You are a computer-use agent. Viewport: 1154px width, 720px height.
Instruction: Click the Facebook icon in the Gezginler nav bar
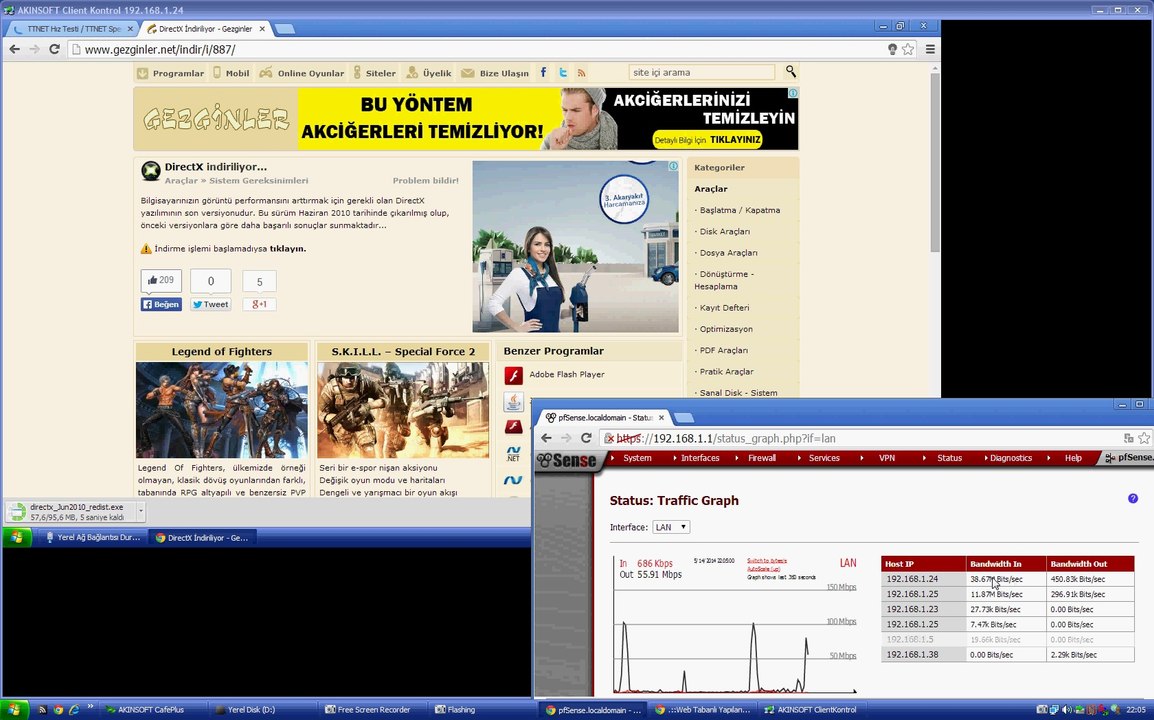(x=543, y=72)
